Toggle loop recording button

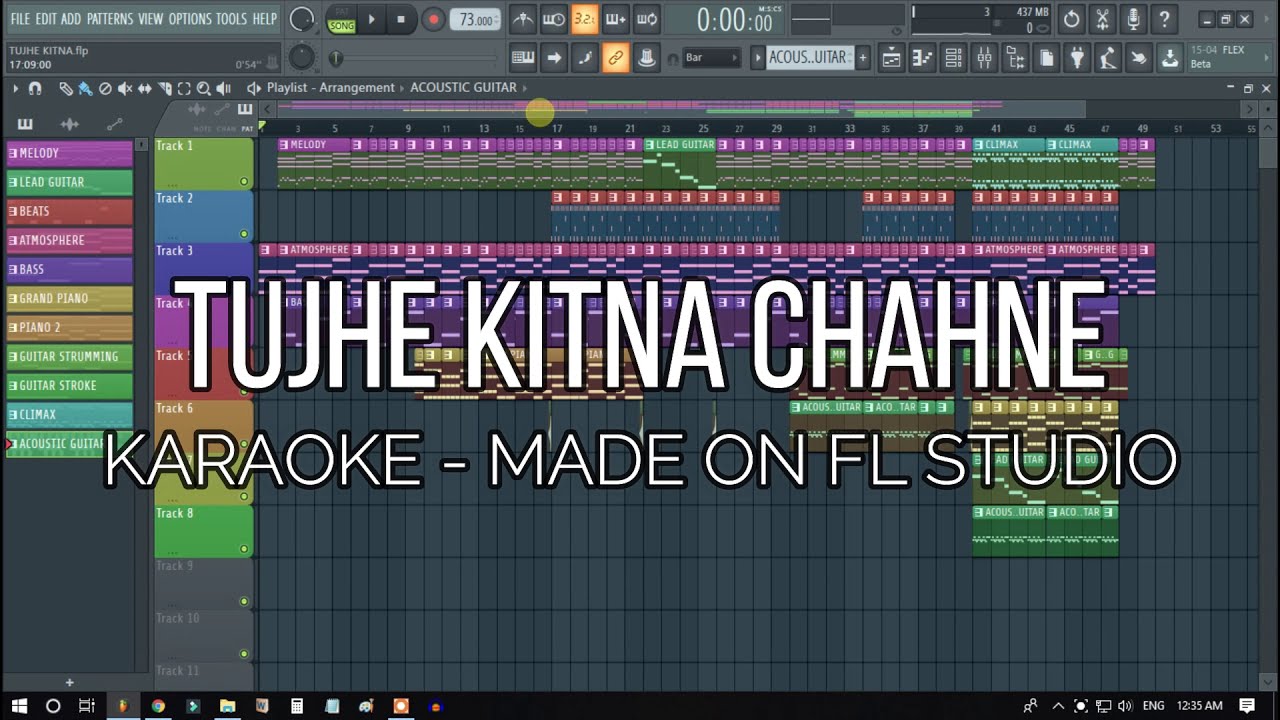click(x=647, y=19)
